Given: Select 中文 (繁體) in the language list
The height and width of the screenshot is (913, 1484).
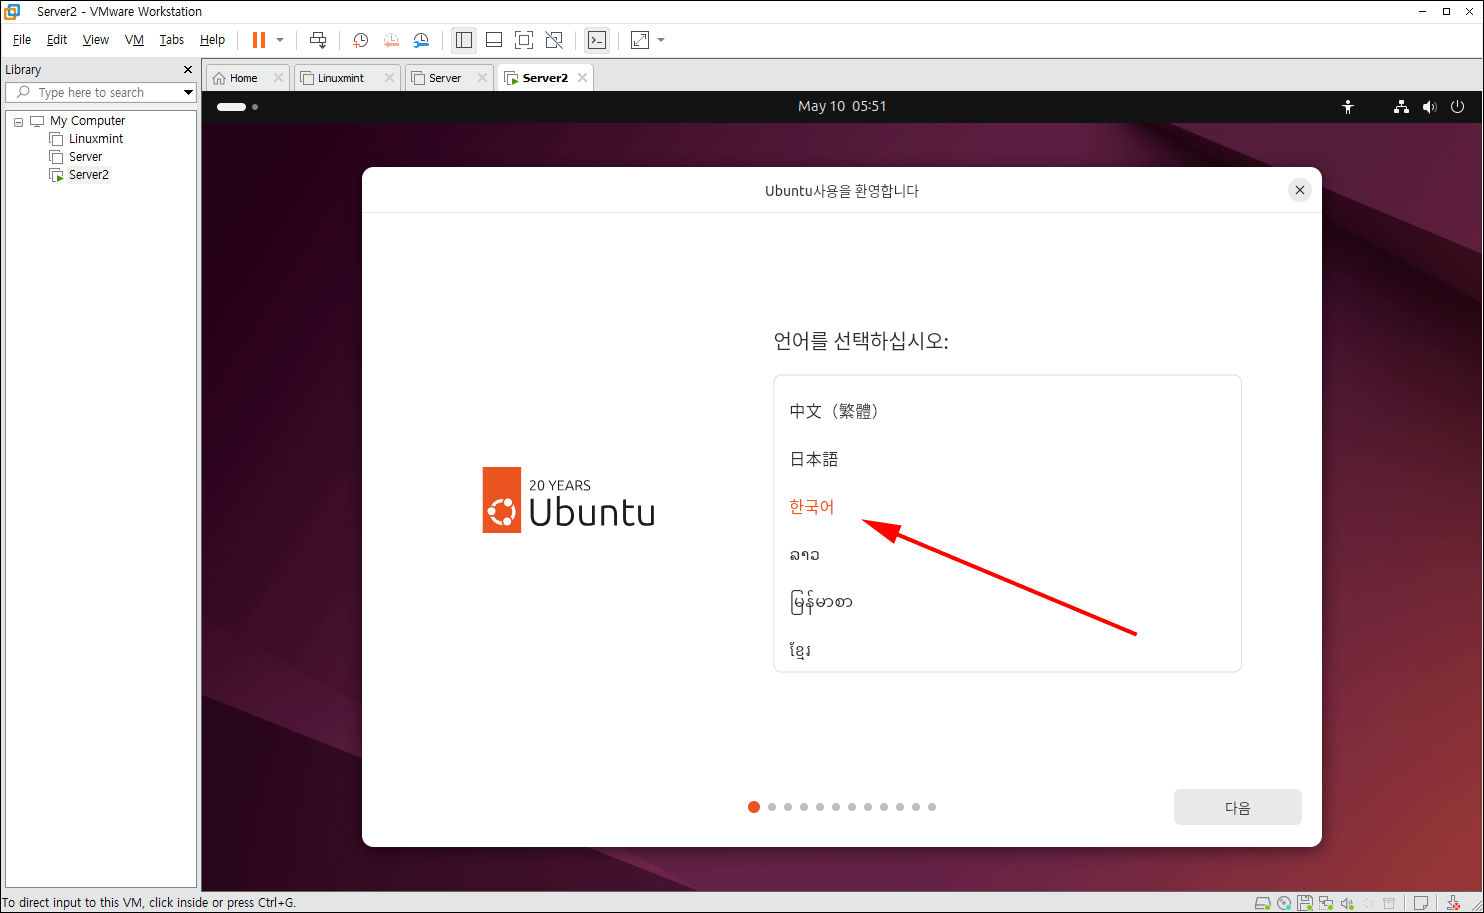Looking at the screenshot, I should click(x=1007, y=411).
